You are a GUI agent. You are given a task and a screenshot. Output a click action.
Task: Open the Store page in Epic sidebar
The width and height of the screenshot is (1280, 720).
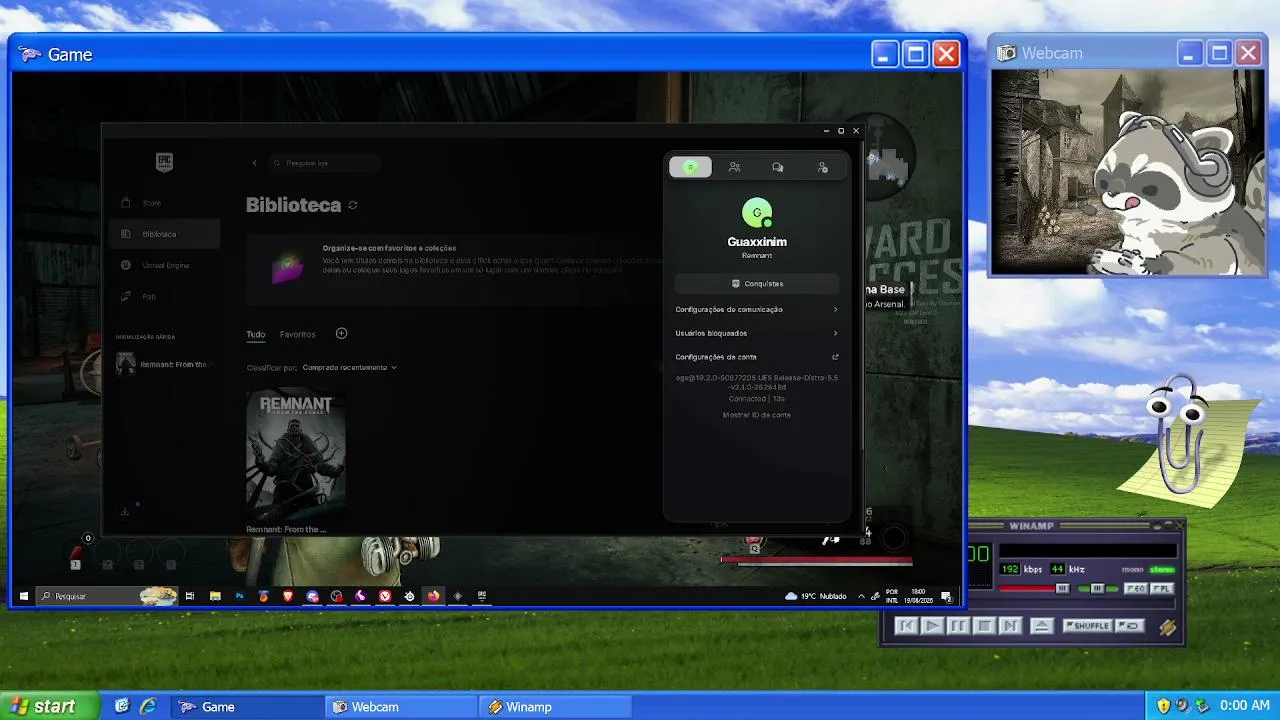[x=165, y=203]
